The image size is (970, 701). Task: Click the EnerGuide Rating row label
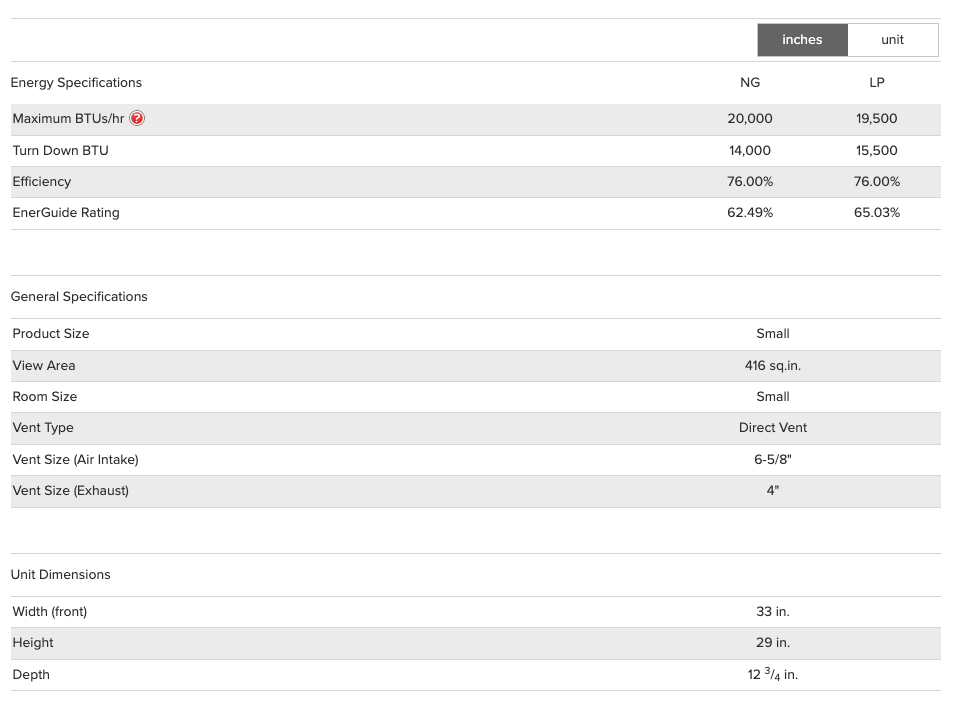click(x=66, y=213)
